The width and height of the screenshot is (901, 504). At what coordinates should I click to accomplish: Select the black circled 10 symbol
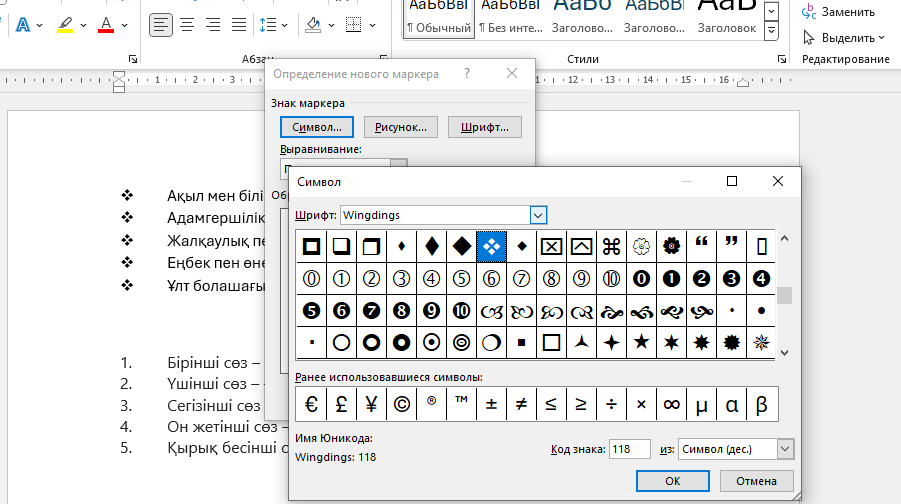click(x=461, y=311)
